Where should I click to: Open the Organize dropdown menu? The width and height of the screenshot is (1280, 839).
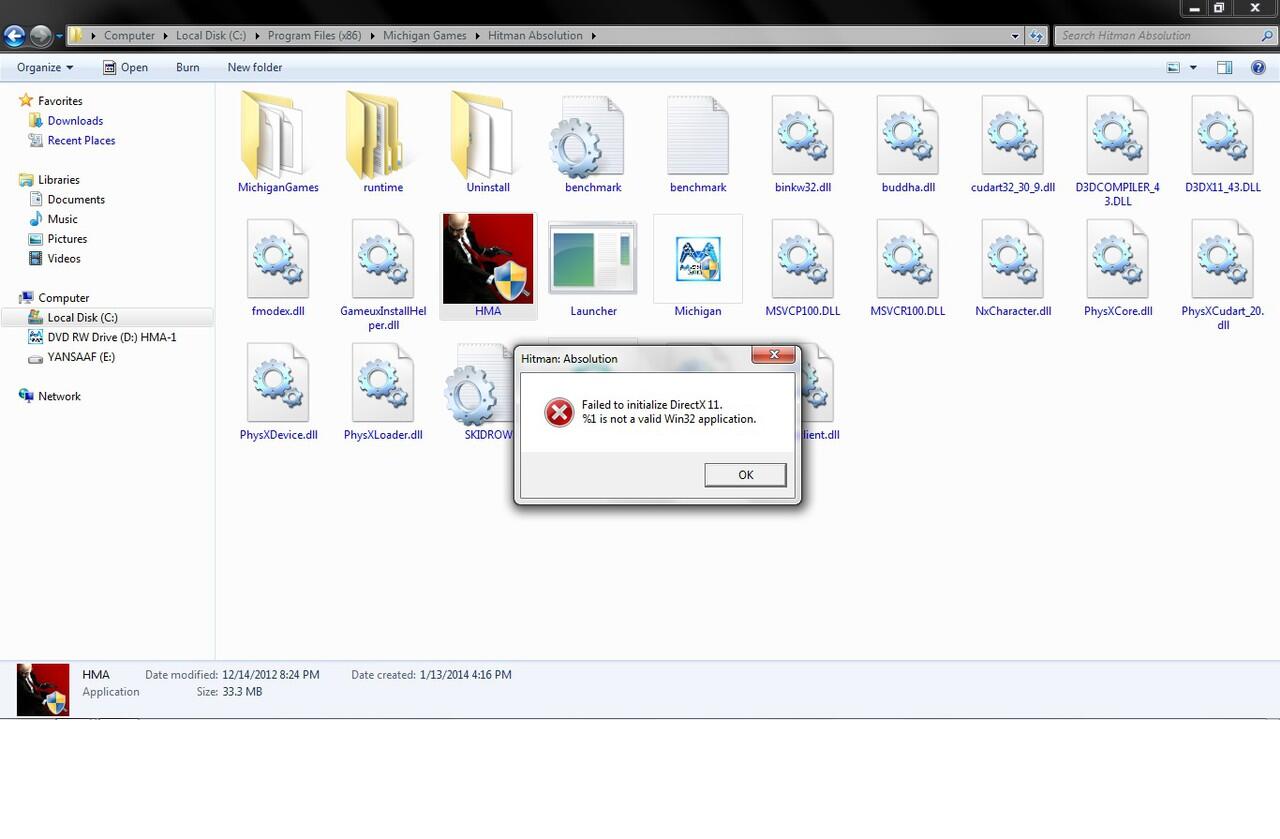pos(45,67)
